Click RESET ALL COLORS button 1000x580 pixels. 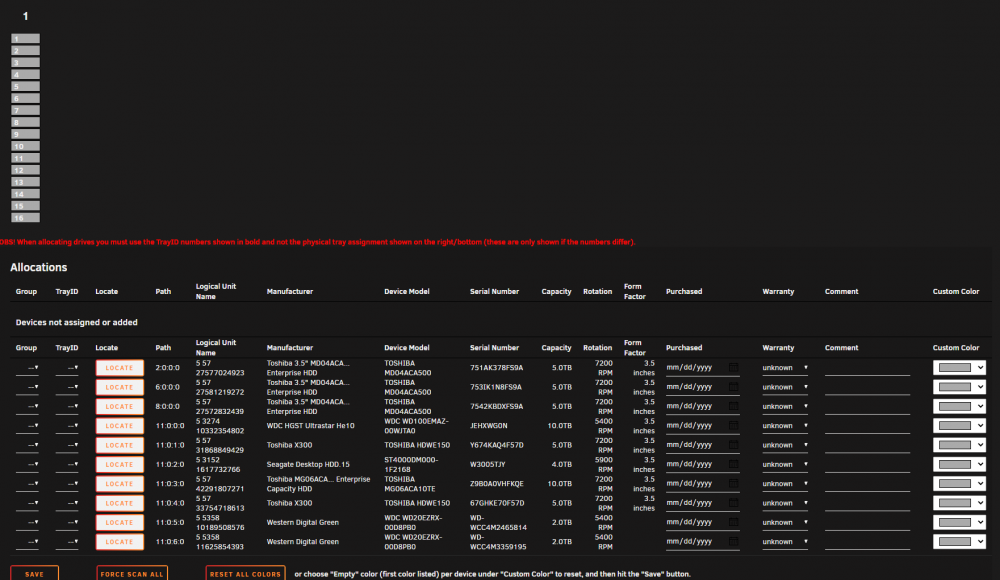(245, 574)
